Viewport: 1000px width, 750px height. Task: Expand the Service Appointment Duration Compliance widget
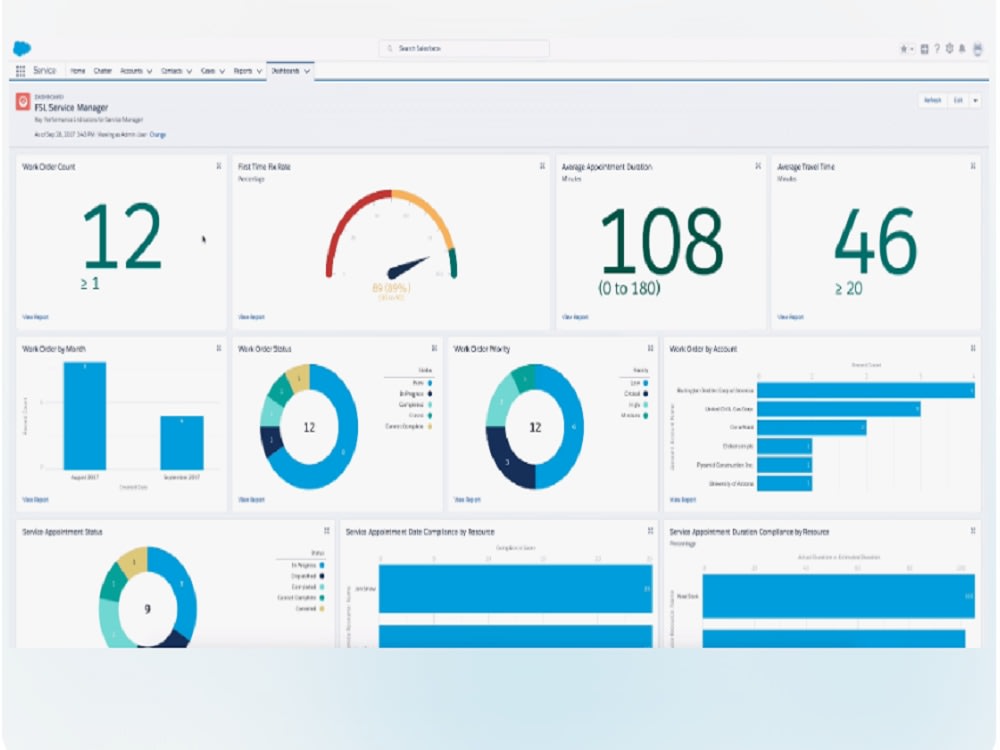coord(973,531)
